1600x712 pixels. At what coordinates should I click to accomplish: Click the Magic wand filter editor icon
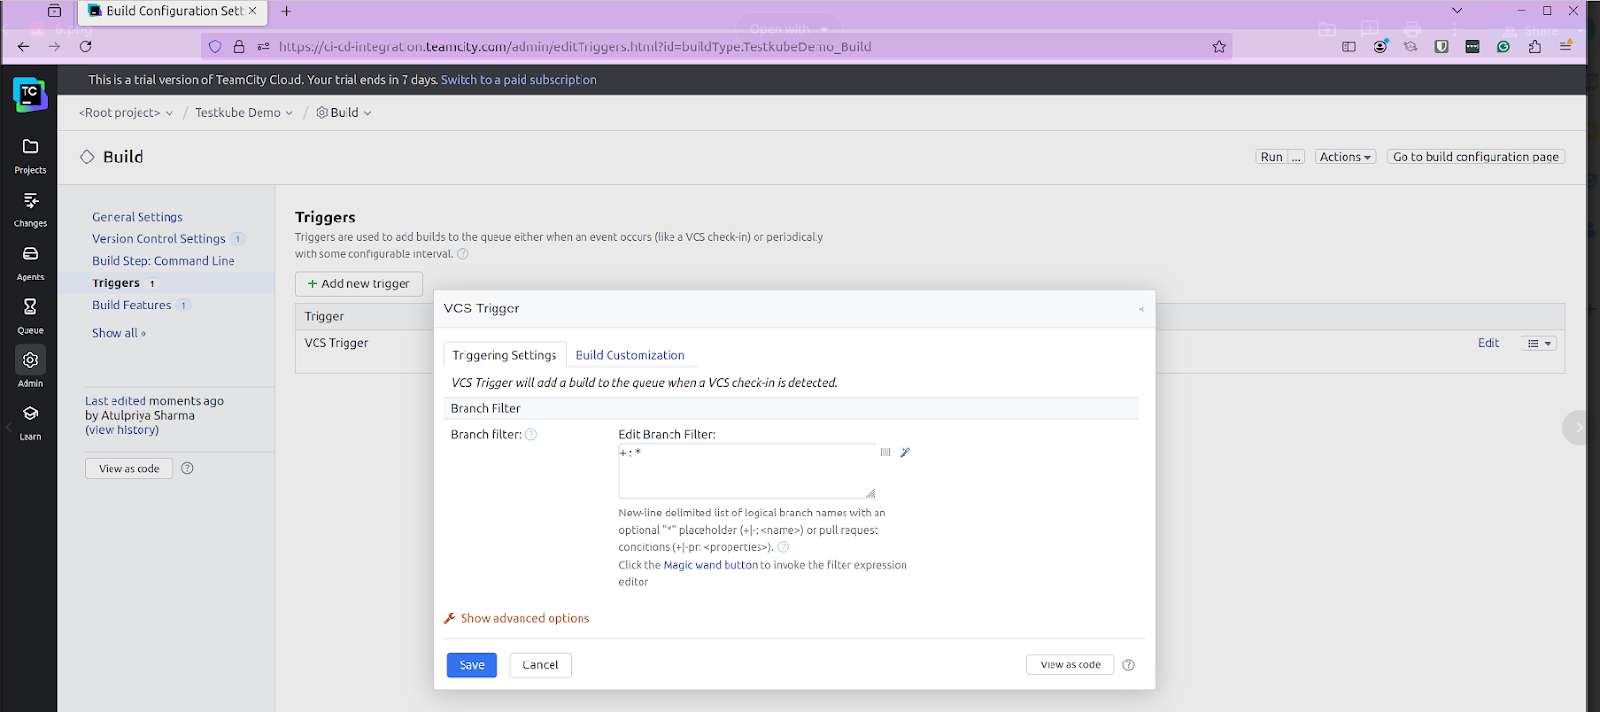905,452
